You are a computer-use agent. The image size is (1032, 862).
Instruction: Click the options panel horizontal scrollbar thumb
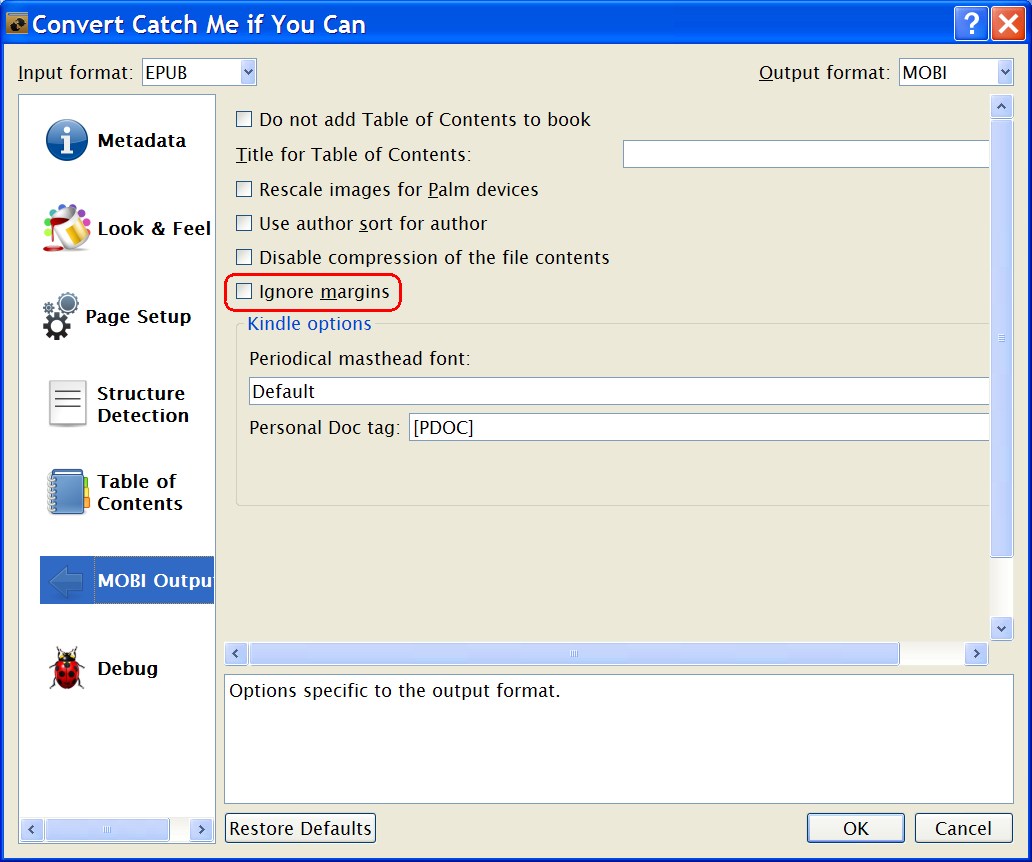tap(574, 653)
